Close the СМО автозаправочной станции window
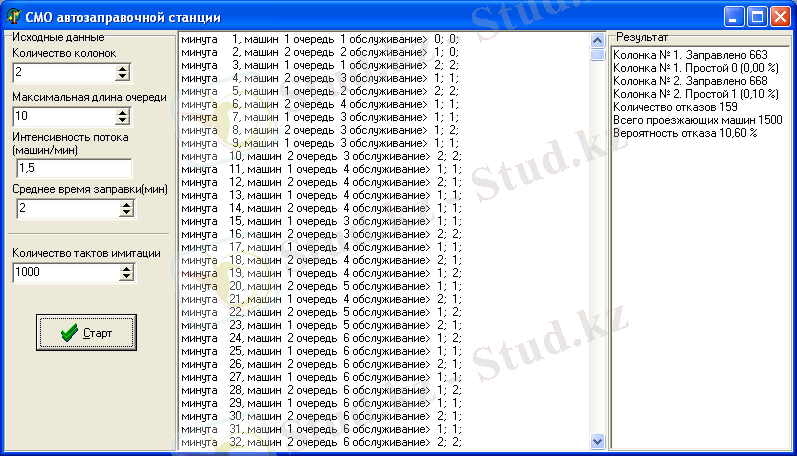Image resolution: width=797 pixels, height=456 pixels. [780, 17]
